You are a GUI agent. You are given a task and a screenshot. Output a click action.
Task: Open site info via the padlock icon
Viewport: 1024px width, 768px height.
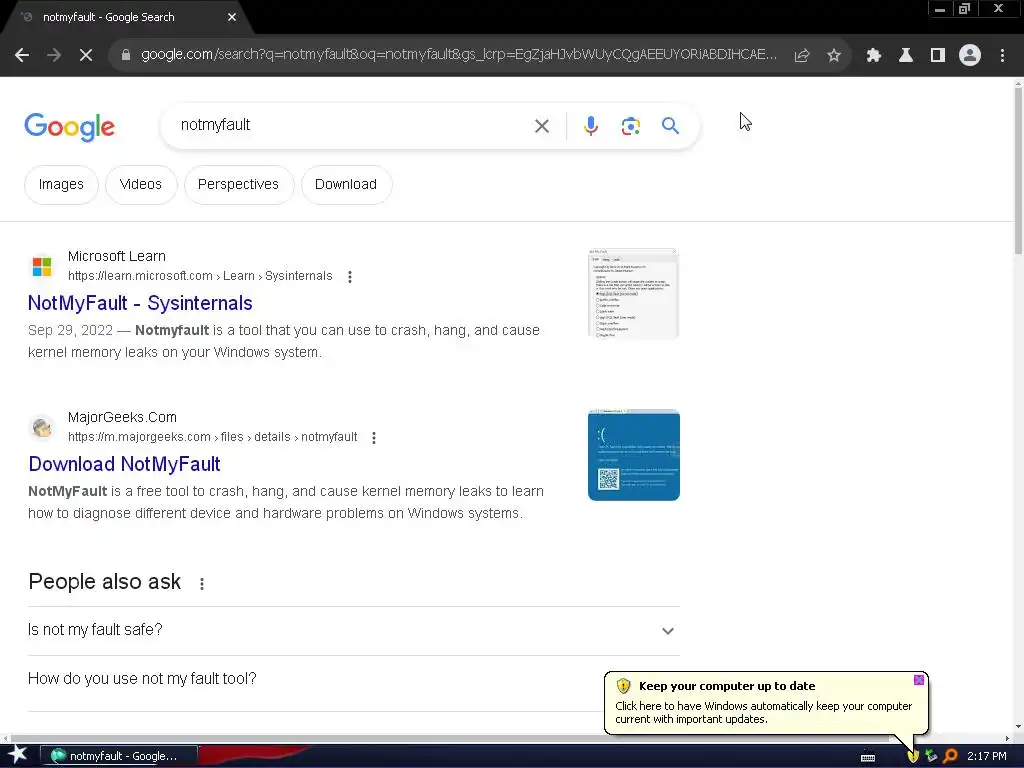tap(126, 56)
